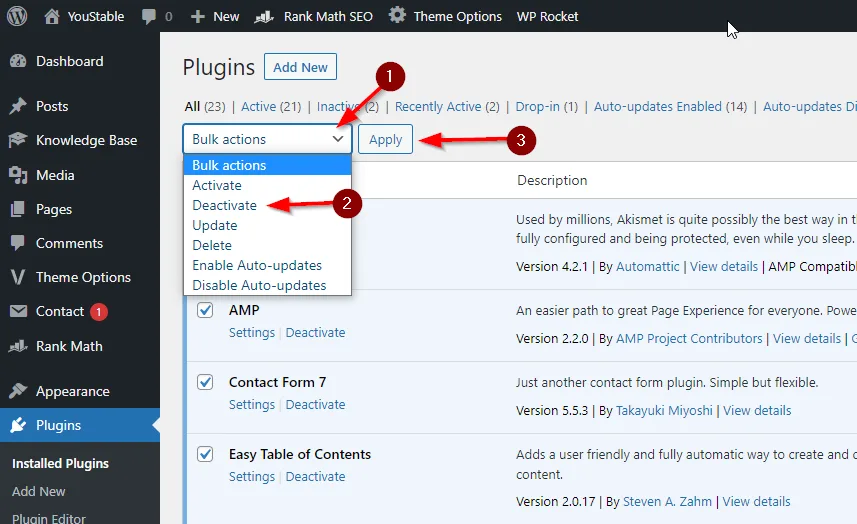
Task: Select Bulk actions option in dropdown list
Action: [x=267, y=165]
